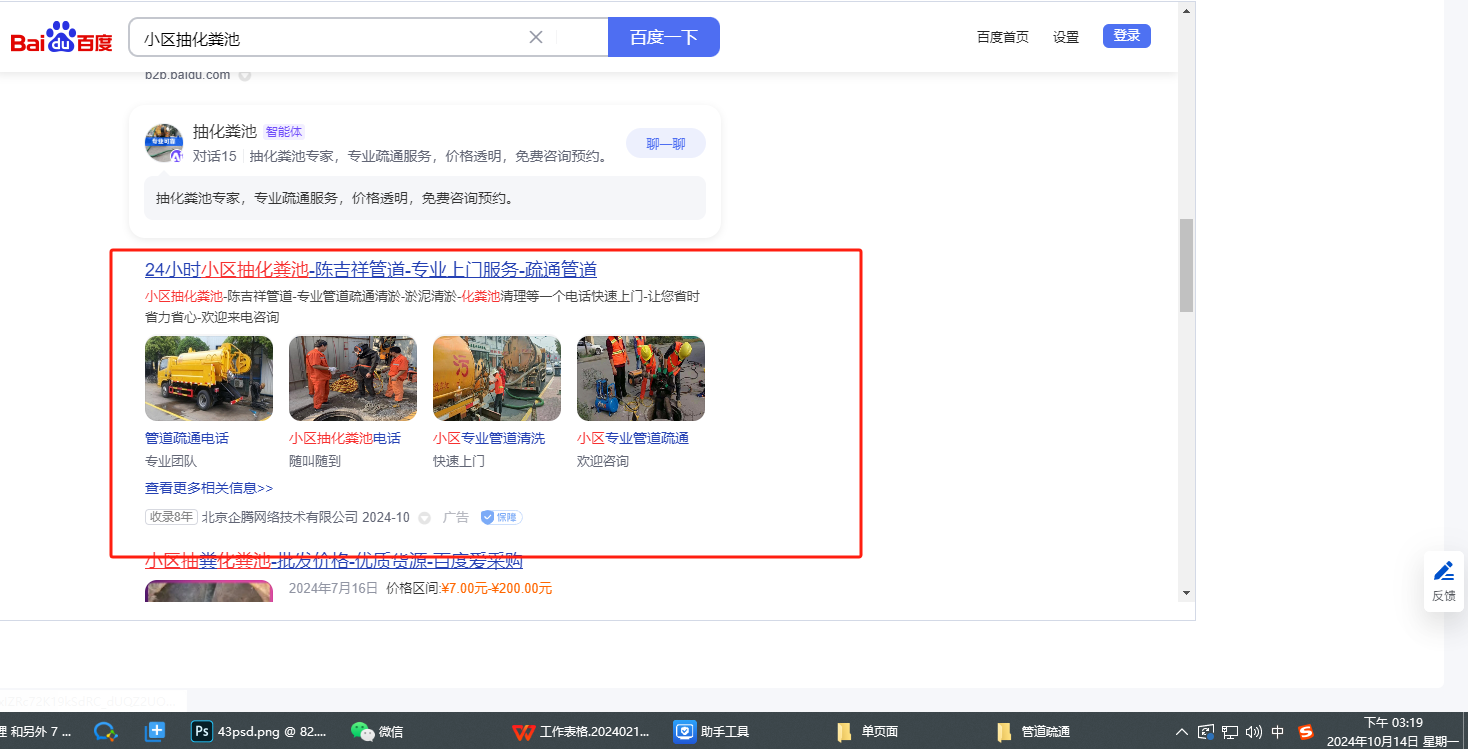
Task: Open the 24小时小区抽化粪池 result title link
Action: point(370,269)
